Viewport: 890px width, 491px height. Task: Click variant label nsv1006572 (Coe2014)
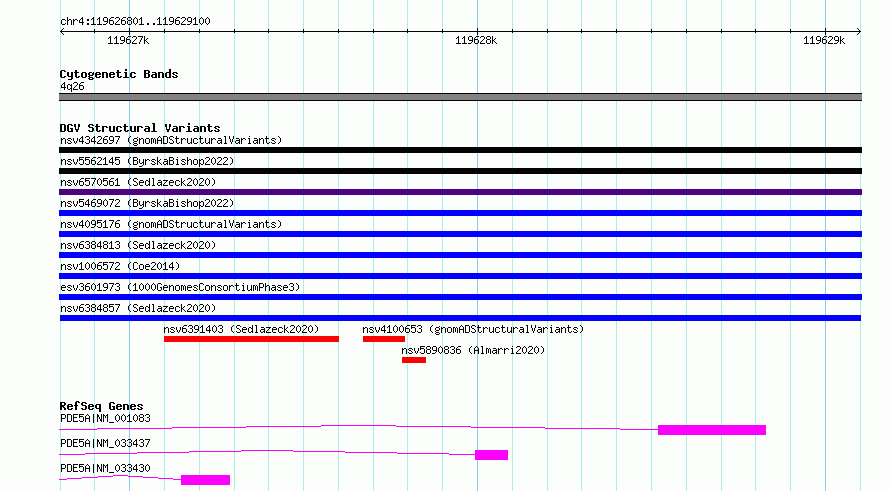click(120, 266)
